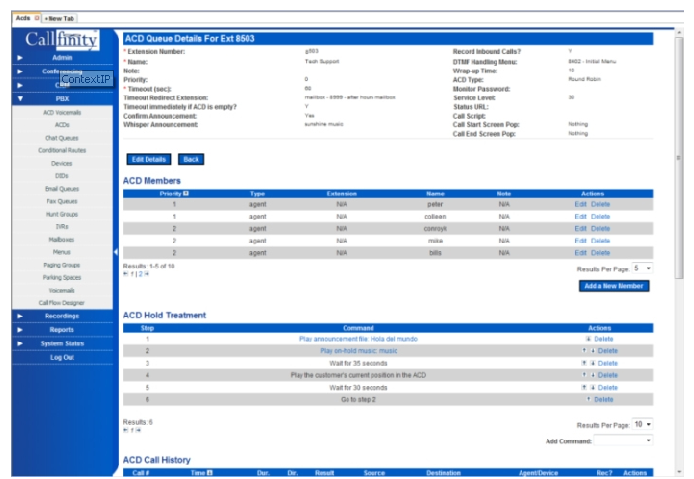
Task: Open Chat Queues in sidebar
Action: click(62, 138)
